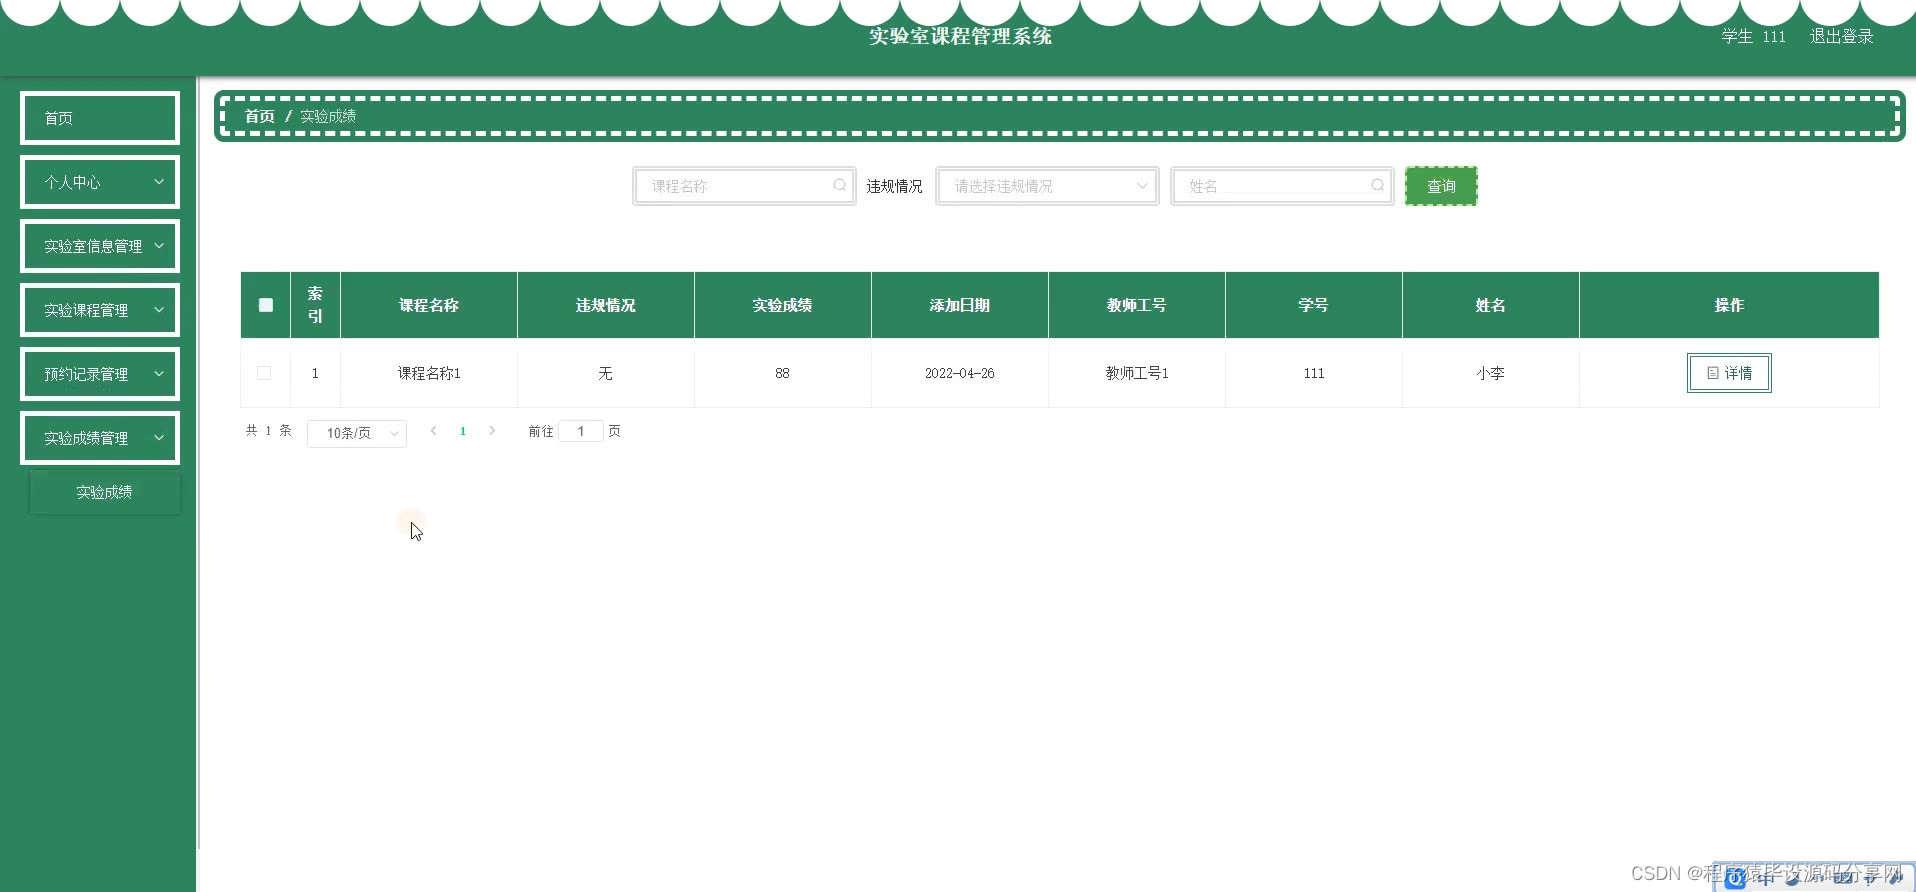The height and width of the screenshot is (892, 1916).
Task: Click the search icon in course name field
Action: (840, 185)
